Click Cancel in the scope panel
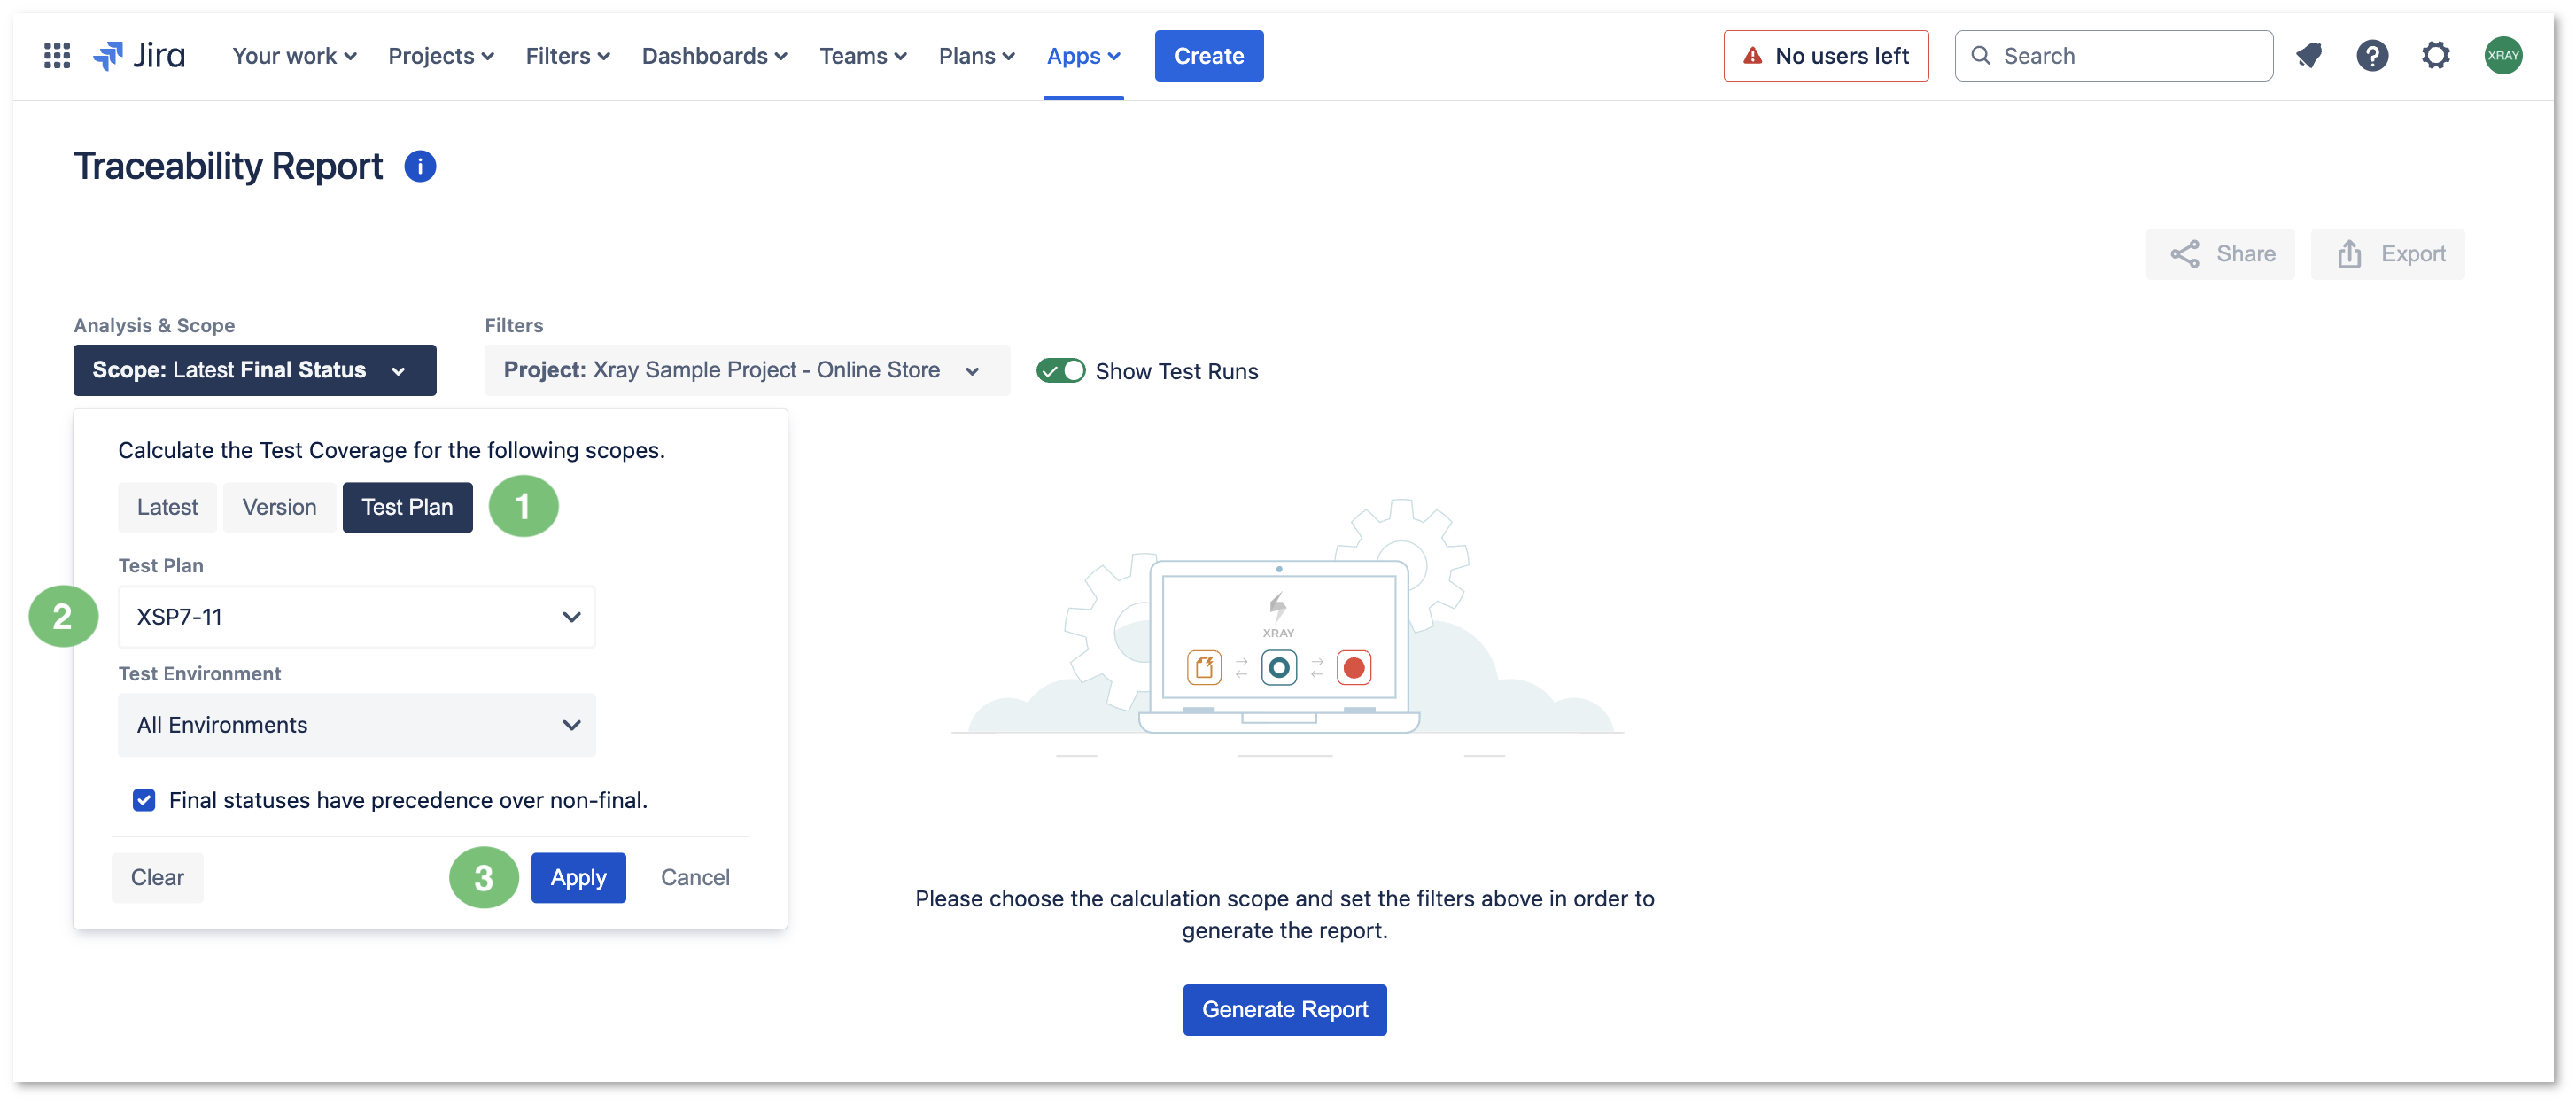The width and height of the screenshot is (2576, 1104). point(695,878)
